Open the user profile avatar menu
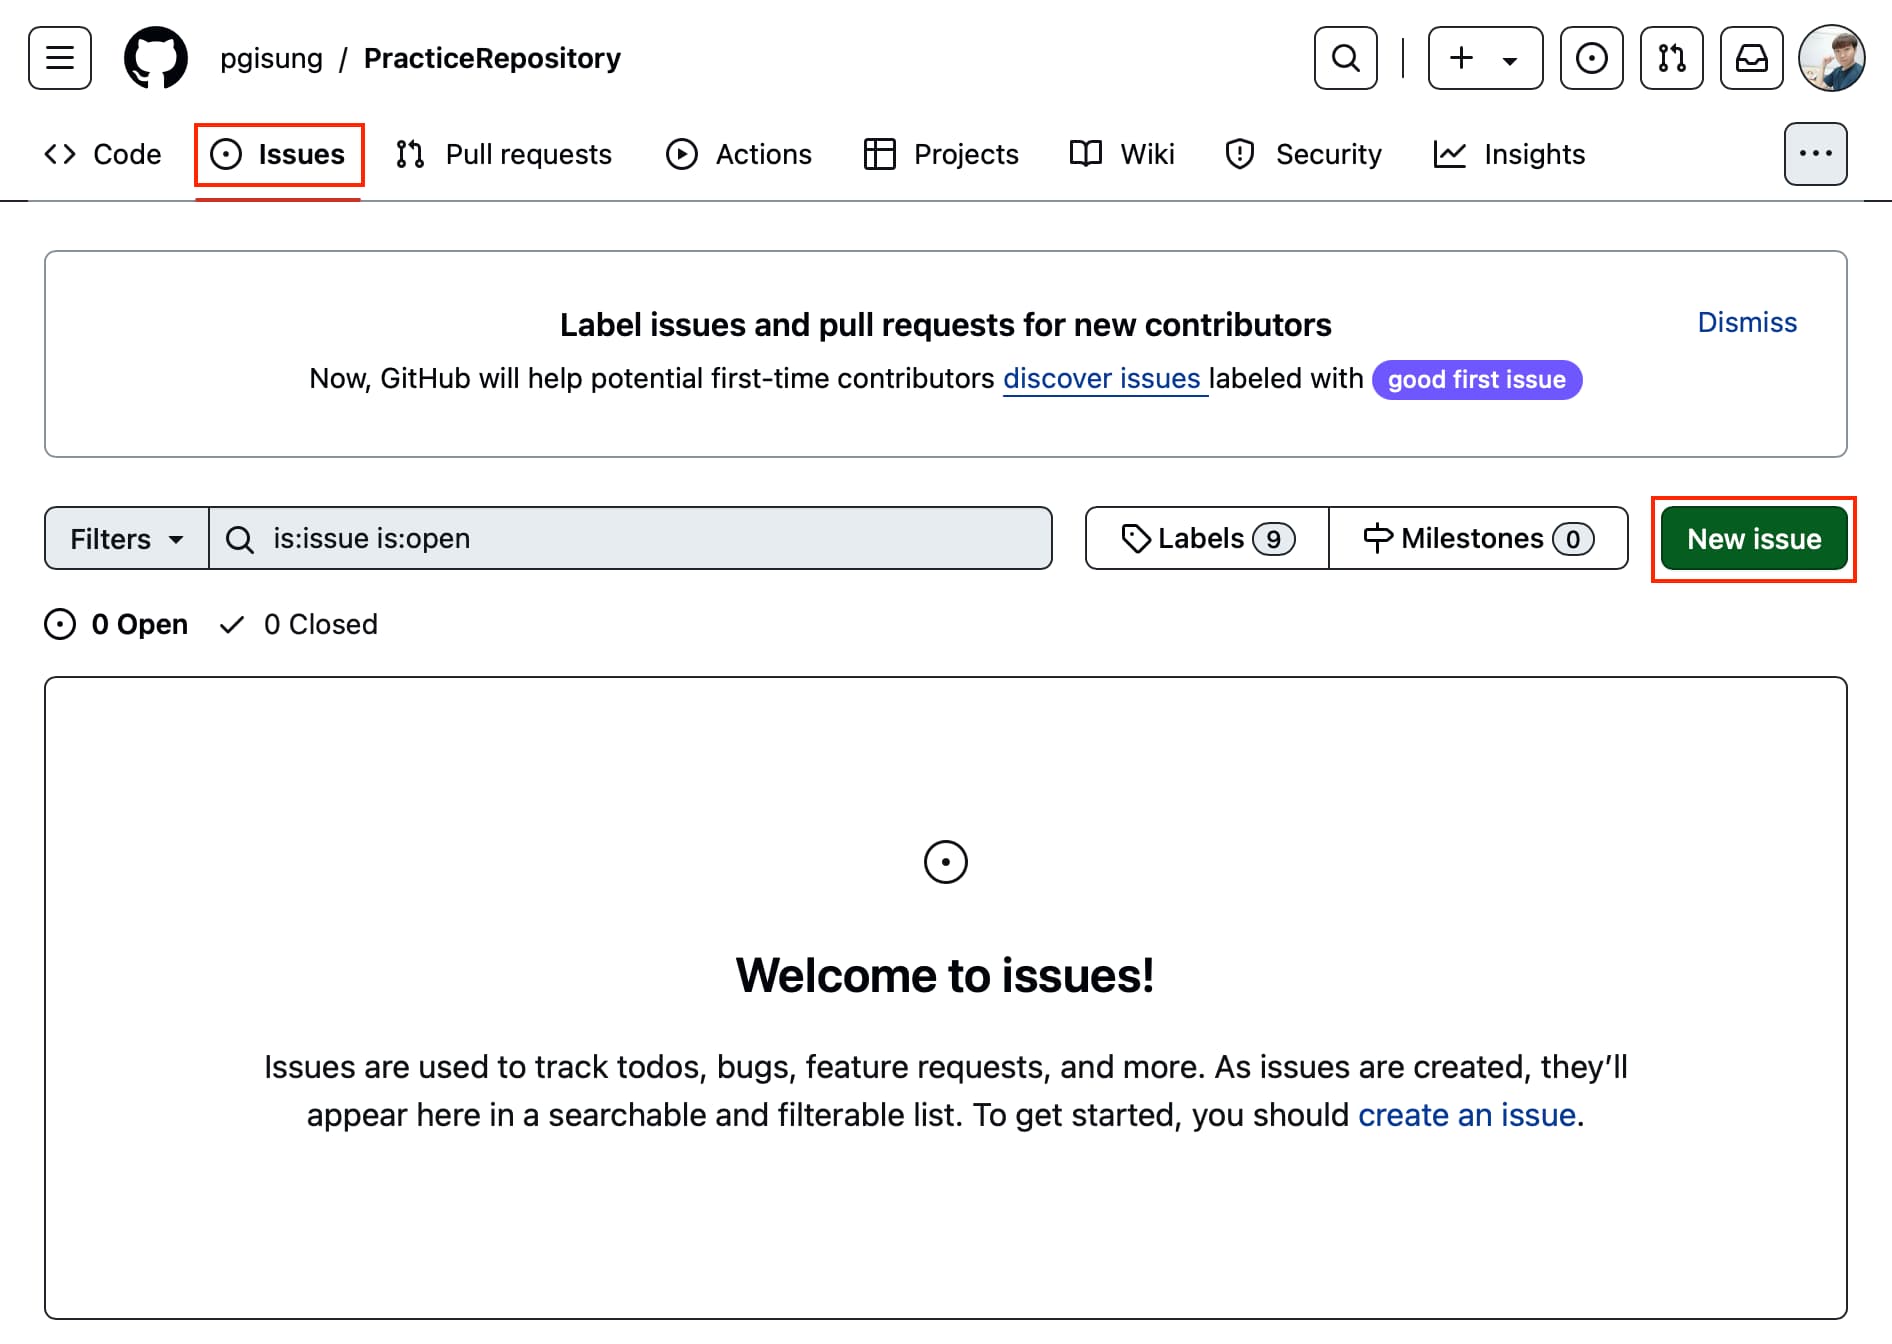The height and width of the screenshot is (1344, 1892). pos(1831,58)
